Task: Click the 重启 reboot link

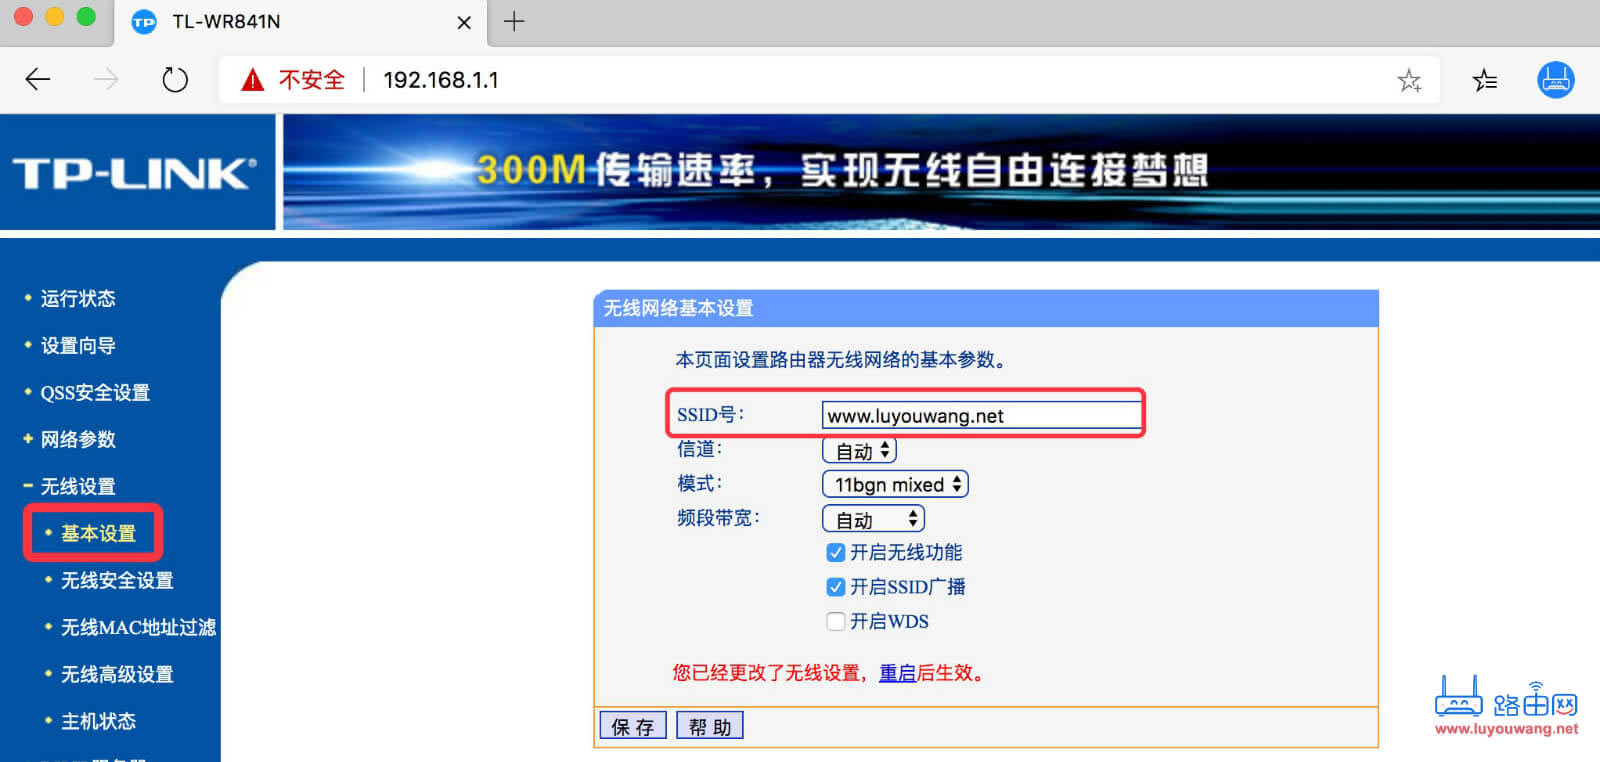Action: (x=897, y=673)
